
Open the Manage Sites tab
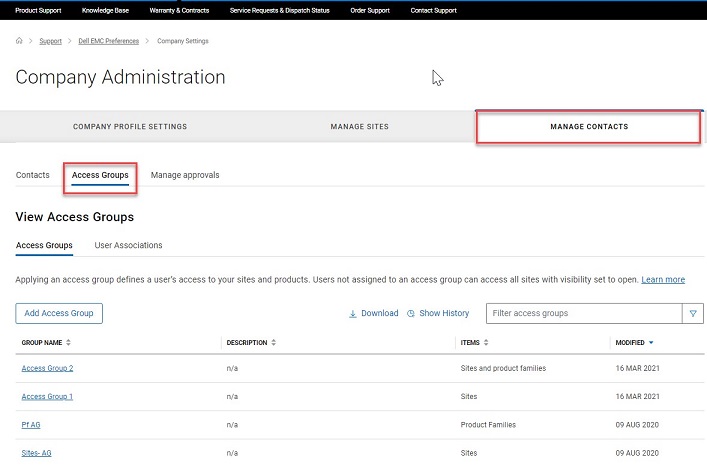tap(359, 127)
